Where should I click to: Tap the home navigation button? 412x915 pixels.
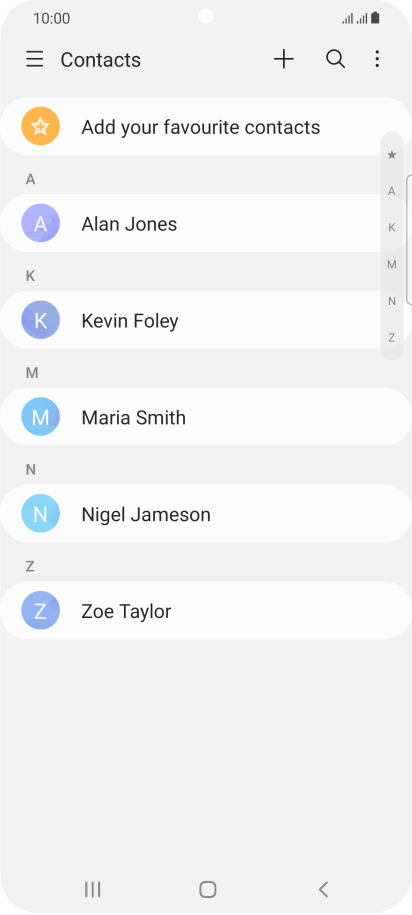(x=208, y=889)
